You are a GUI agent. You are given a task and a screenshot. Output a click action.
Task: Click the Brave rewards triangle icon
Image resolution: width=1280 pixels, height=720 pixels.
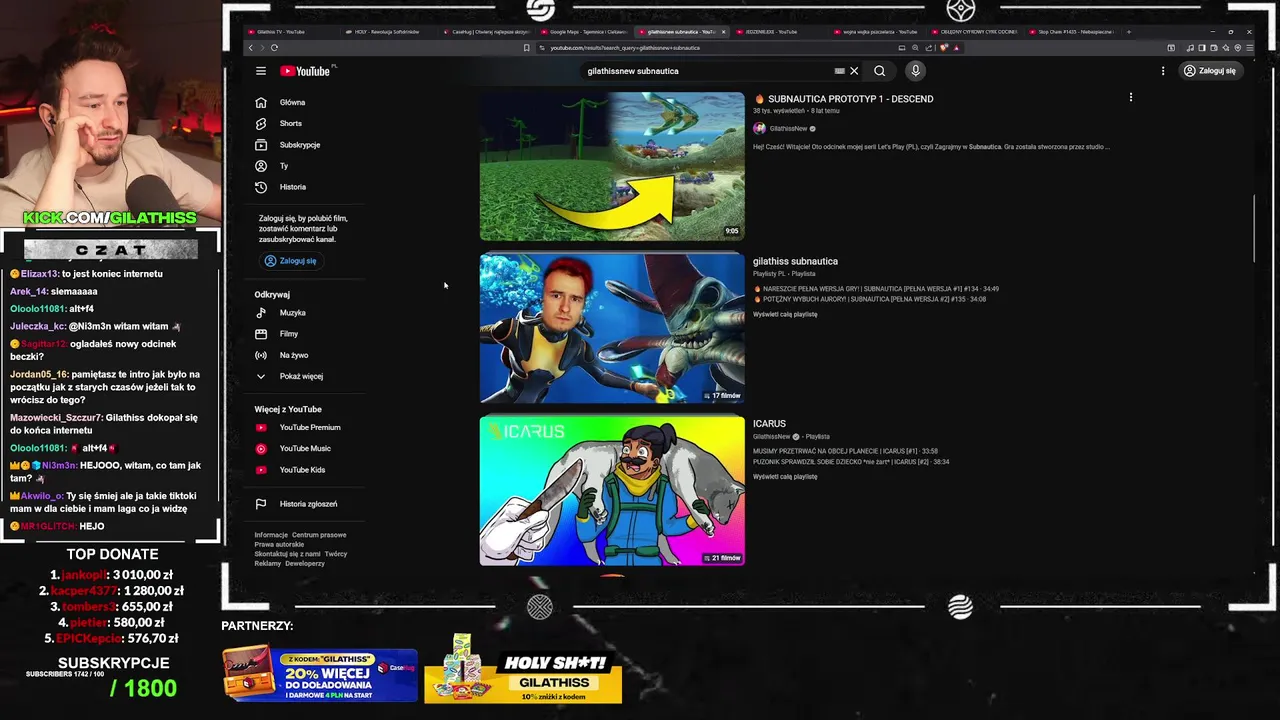(x=956, y=48)
